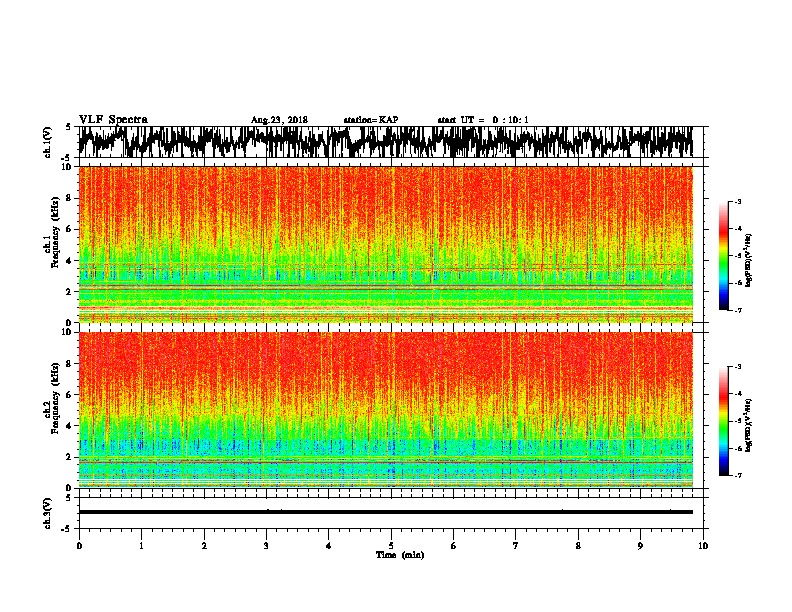Click the time axis tick label "5"
The width and height of the screenshot is (792, 612).
(x=391, y=546)
